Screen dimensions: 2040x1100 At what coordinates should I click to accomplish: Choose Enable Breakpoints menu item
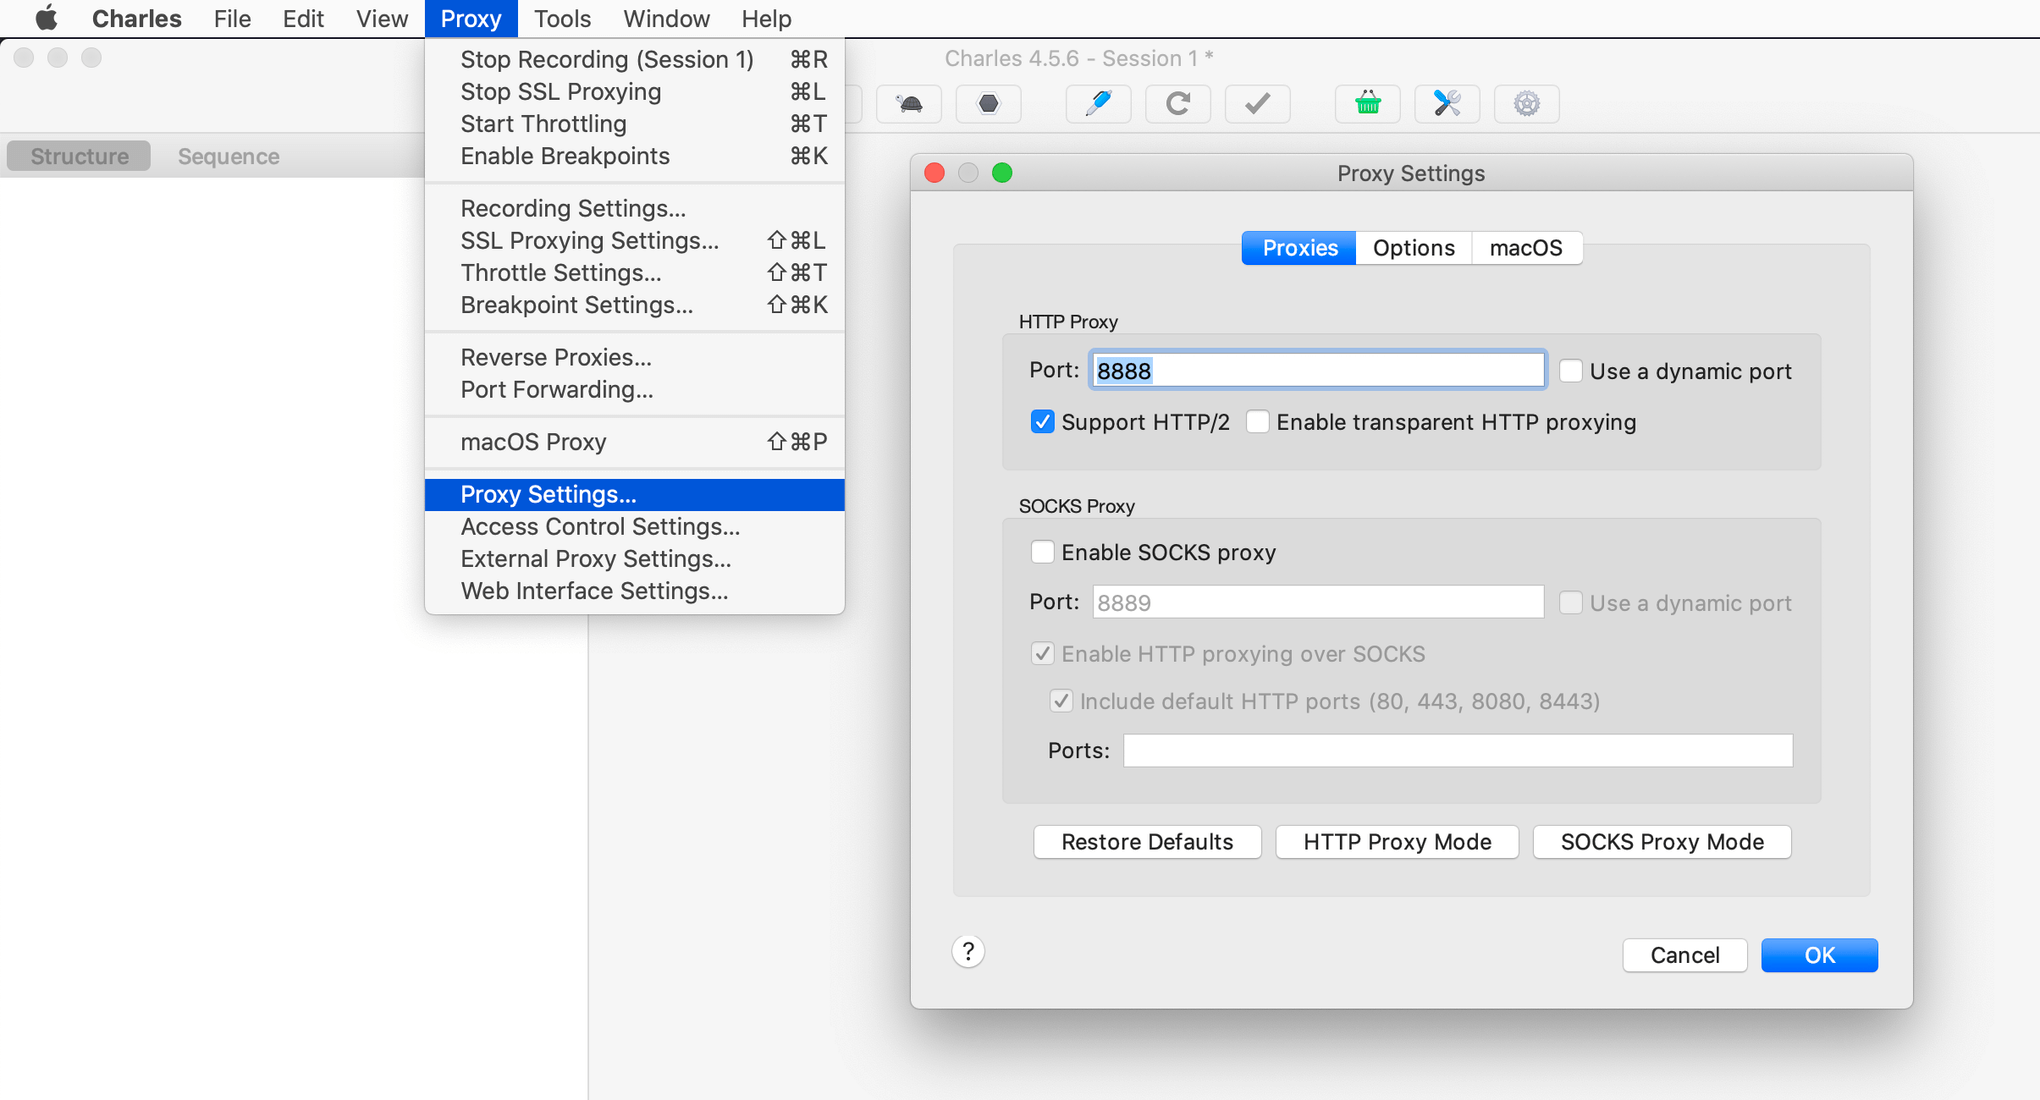tap(635, 156)
